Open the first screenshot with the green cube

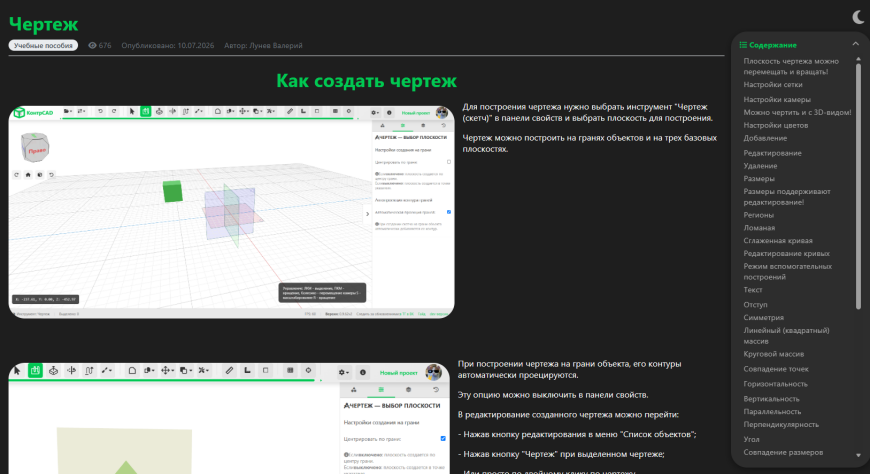[231, 212]
